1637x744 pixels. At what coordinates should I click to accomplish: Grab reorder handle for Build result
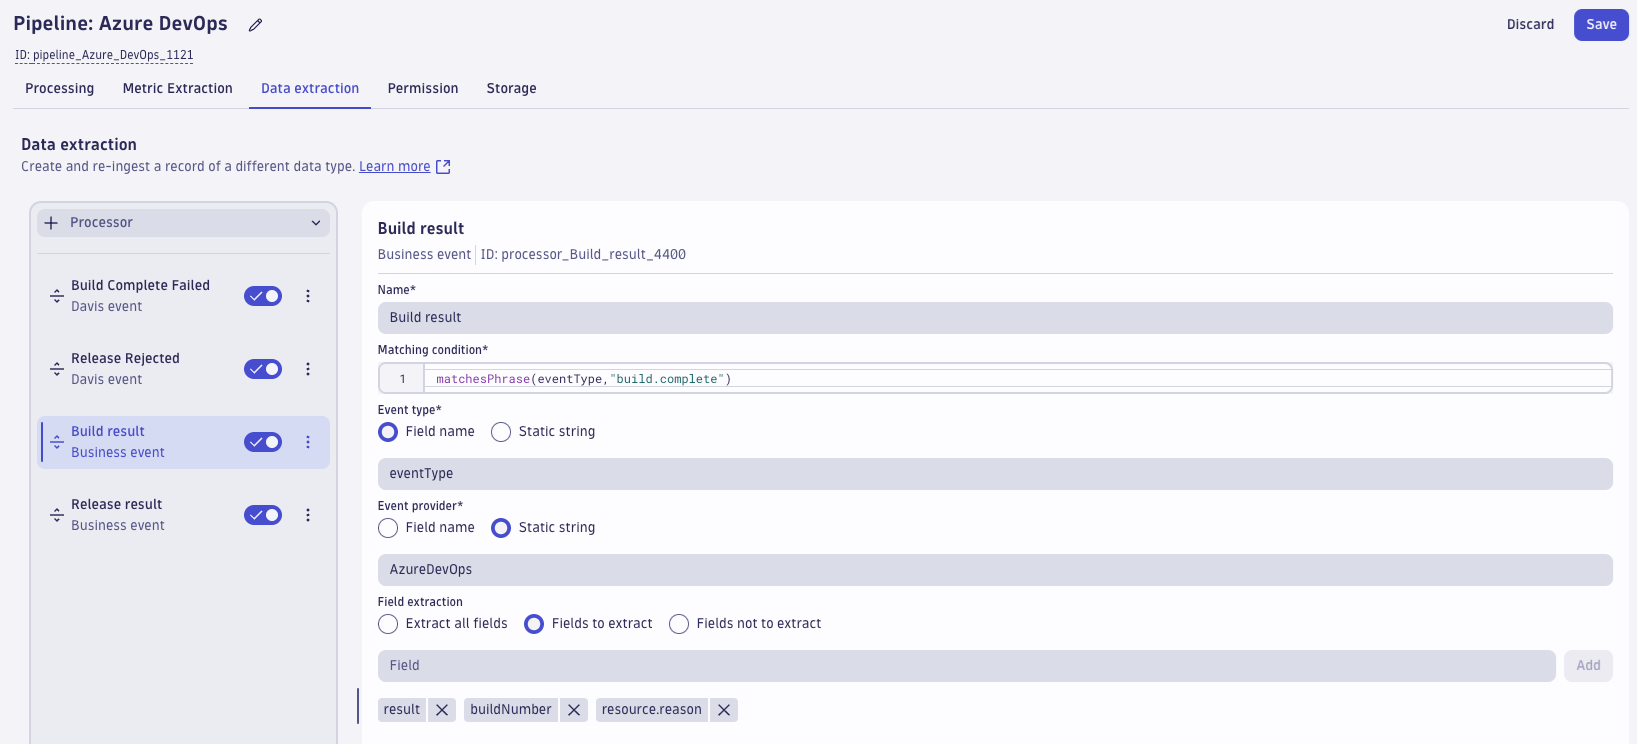tap(57, 442)
